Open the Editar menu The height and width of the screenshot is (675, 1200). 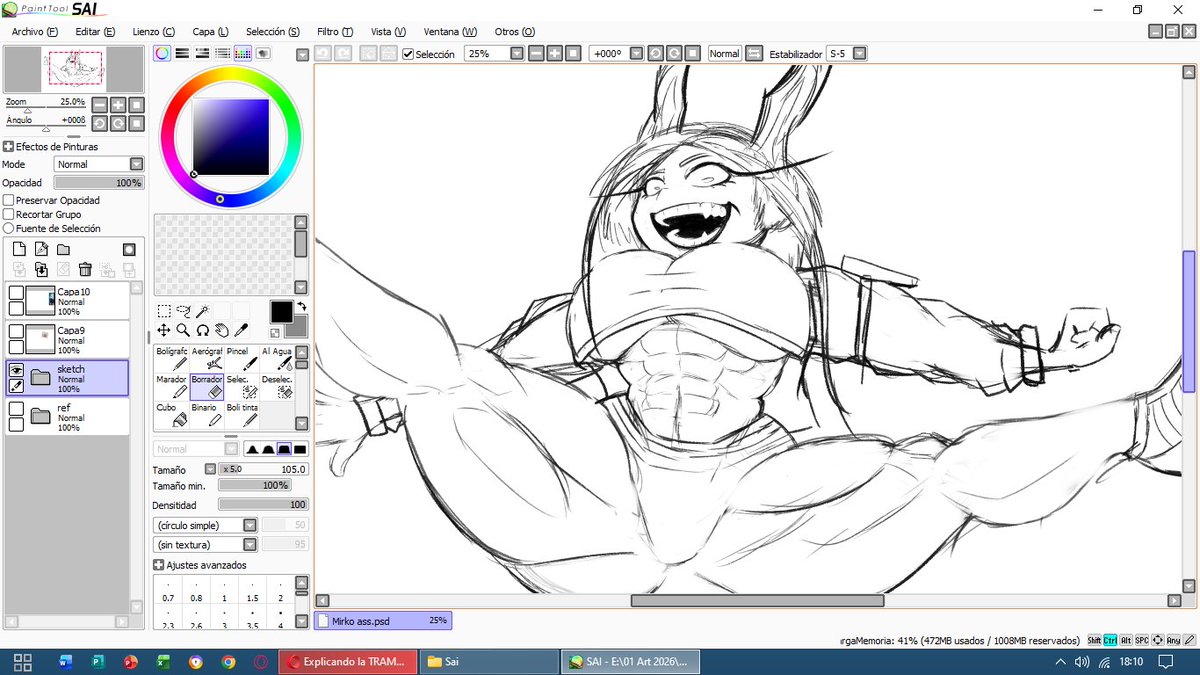95,31
